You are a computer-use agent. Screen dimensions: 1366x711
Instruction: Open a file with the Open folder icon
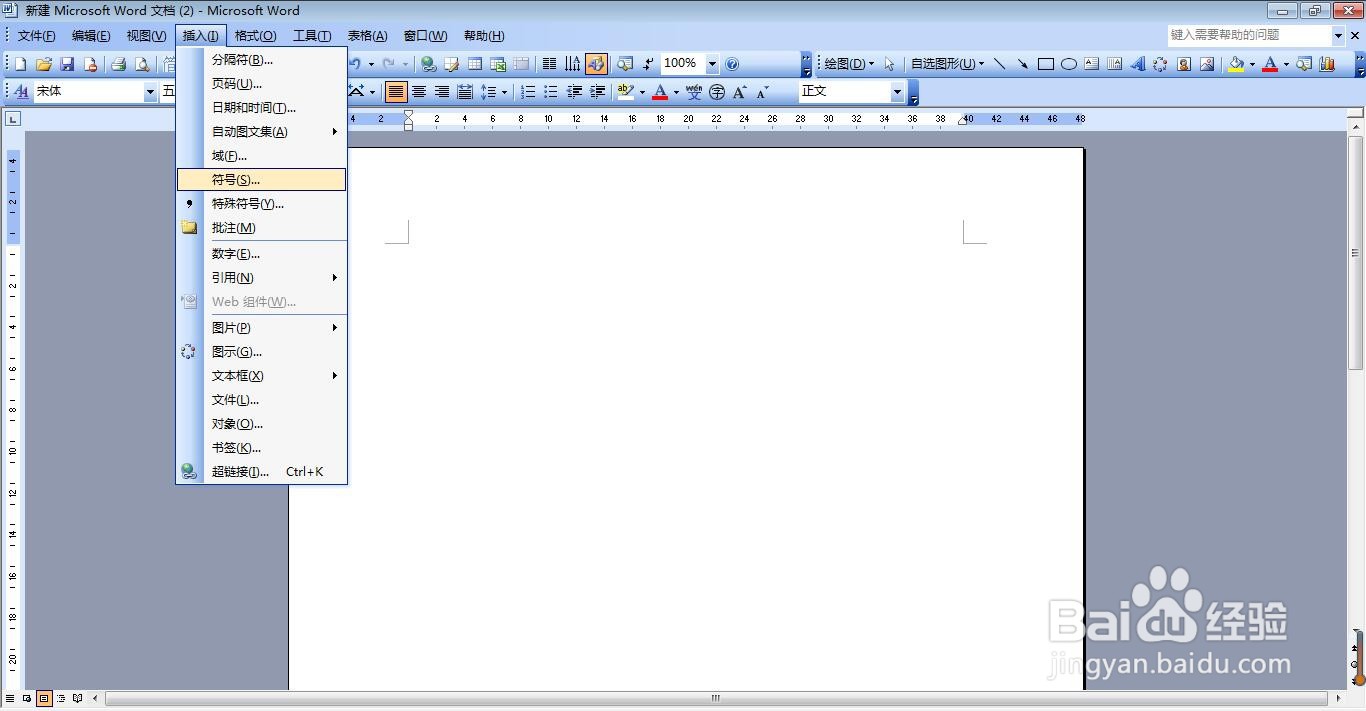[44, 64]
